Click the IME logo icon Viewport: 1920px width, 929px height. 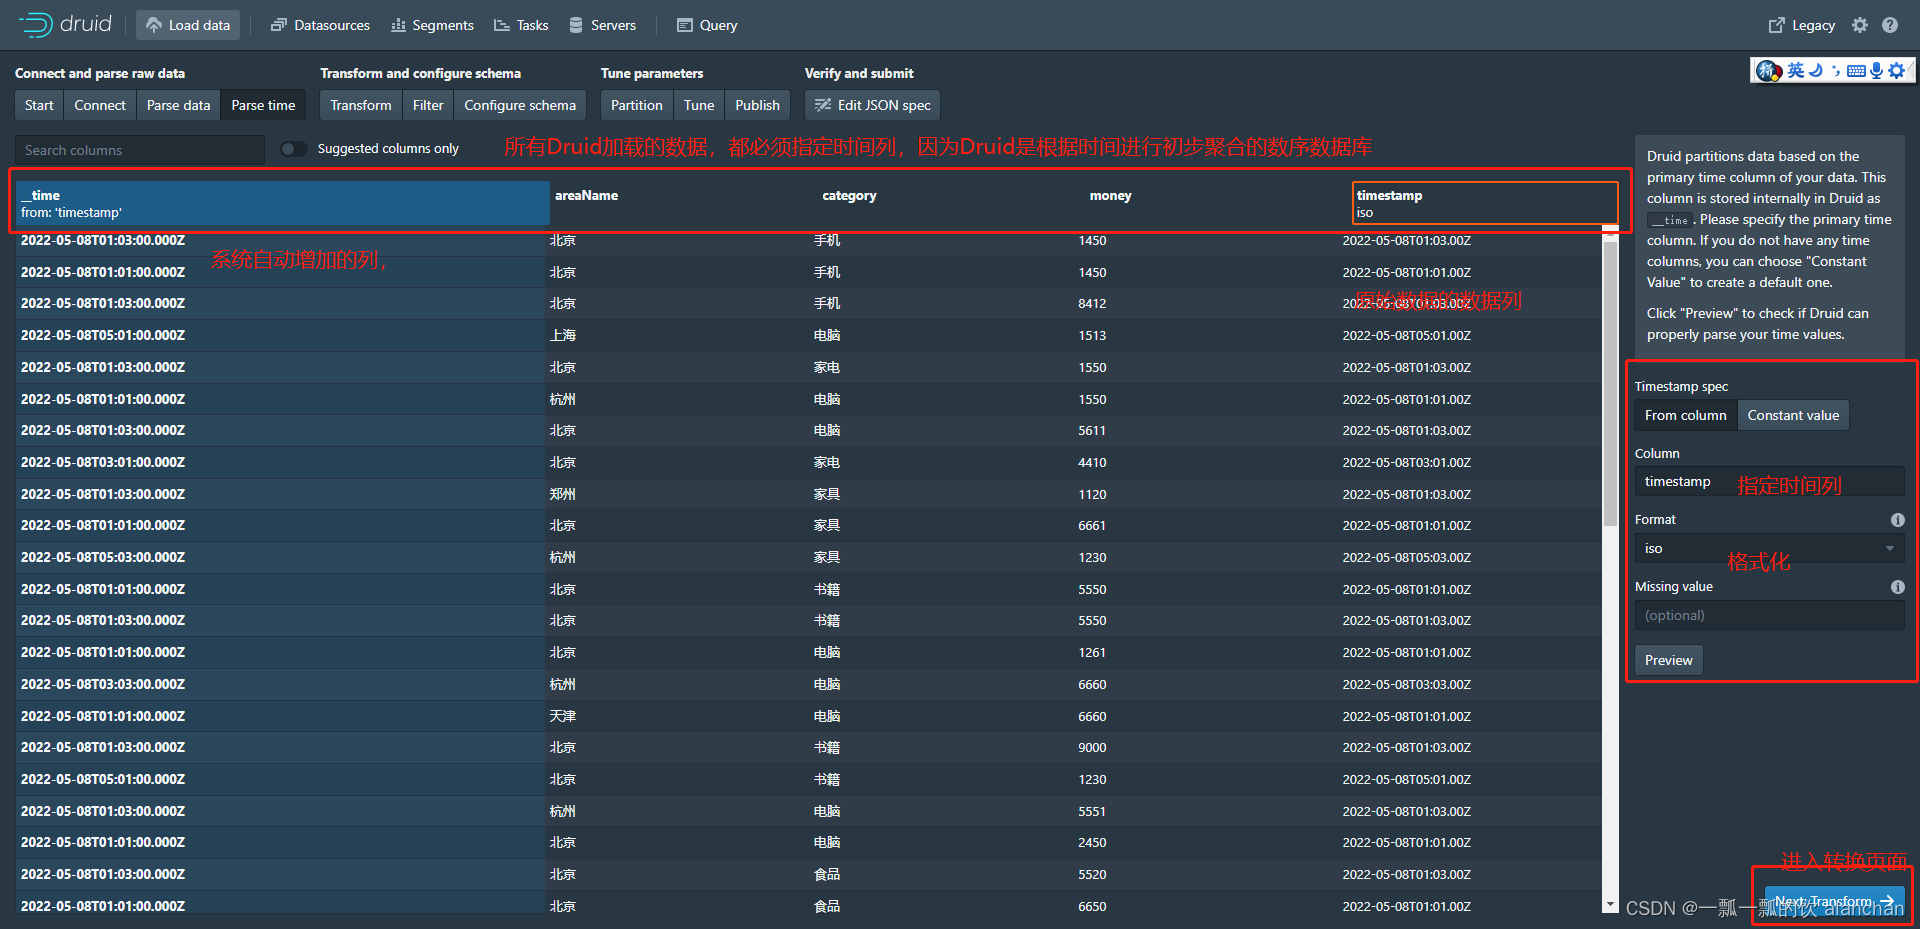1768,70
